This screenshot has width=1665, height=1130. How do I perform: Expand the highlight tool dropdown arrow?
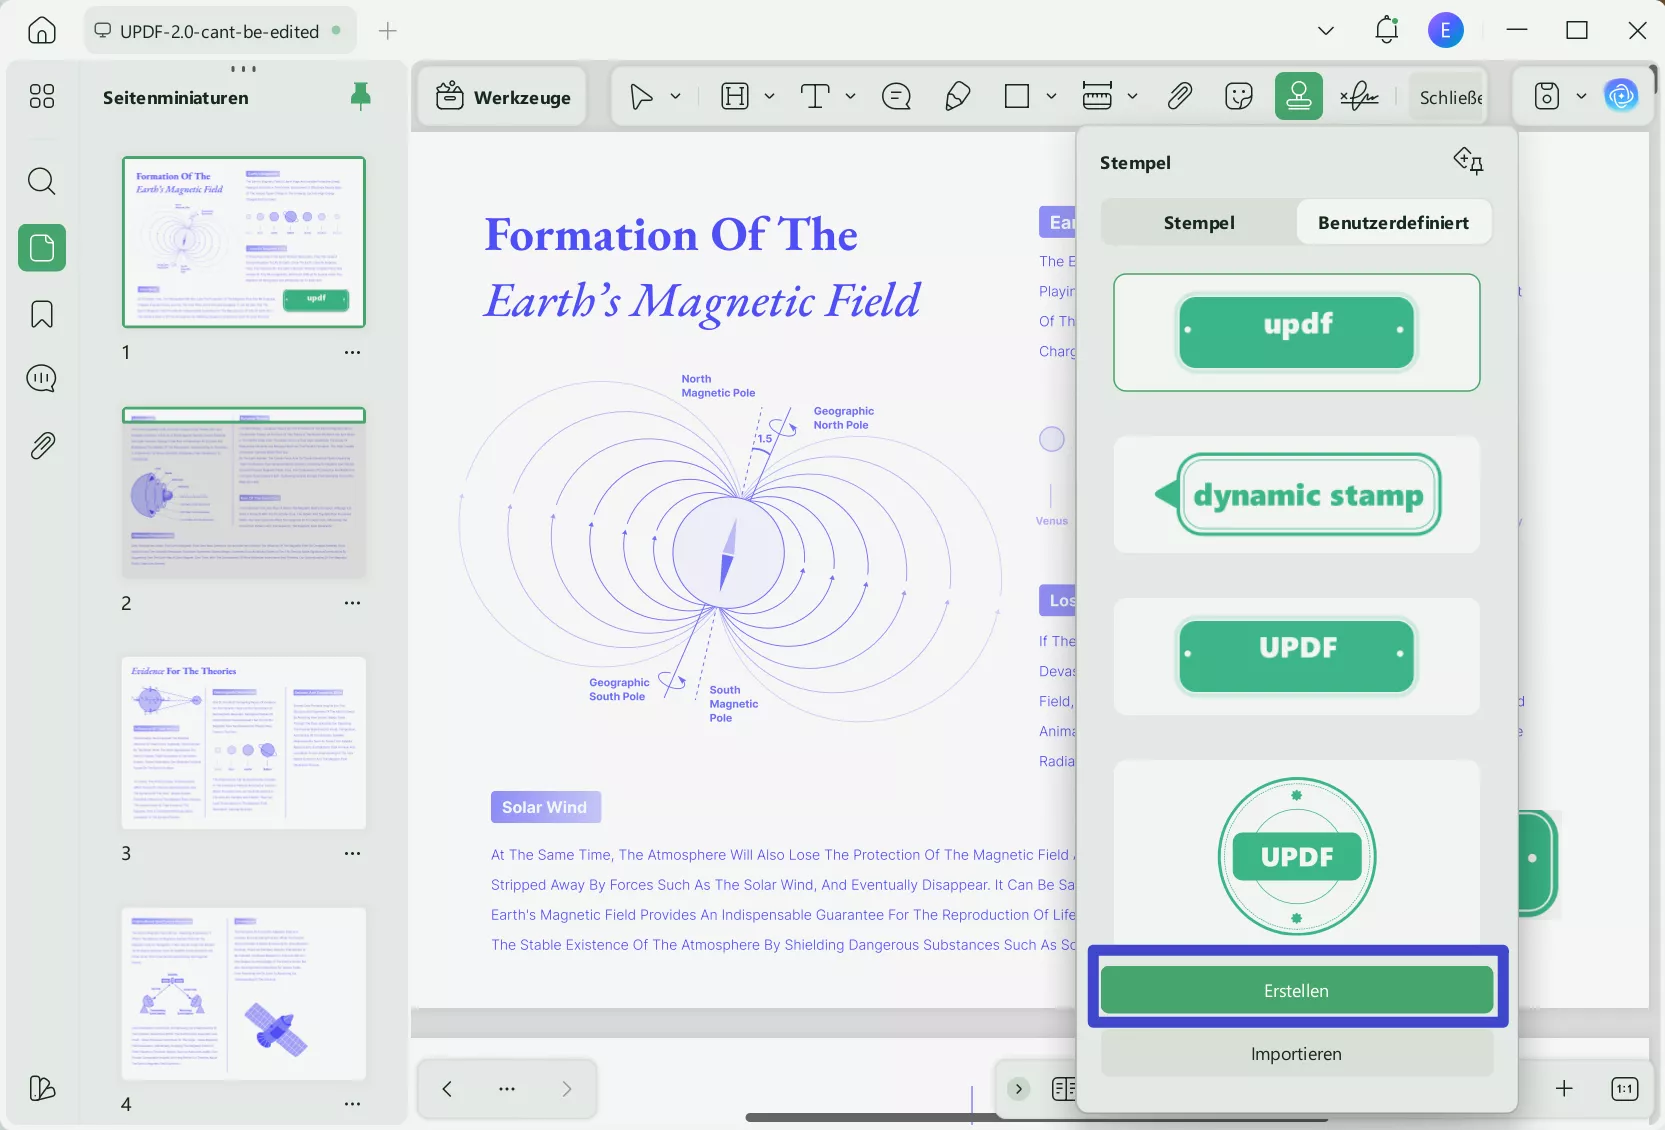[769, 96]
